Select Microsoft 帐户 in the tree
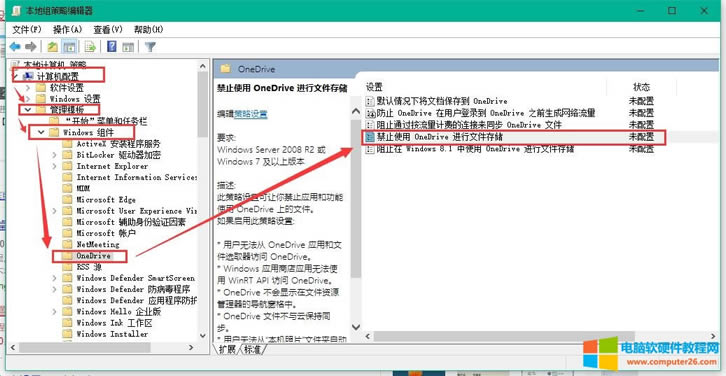The width and height of the screenshot is (726, 376). (x=106, y=233)
